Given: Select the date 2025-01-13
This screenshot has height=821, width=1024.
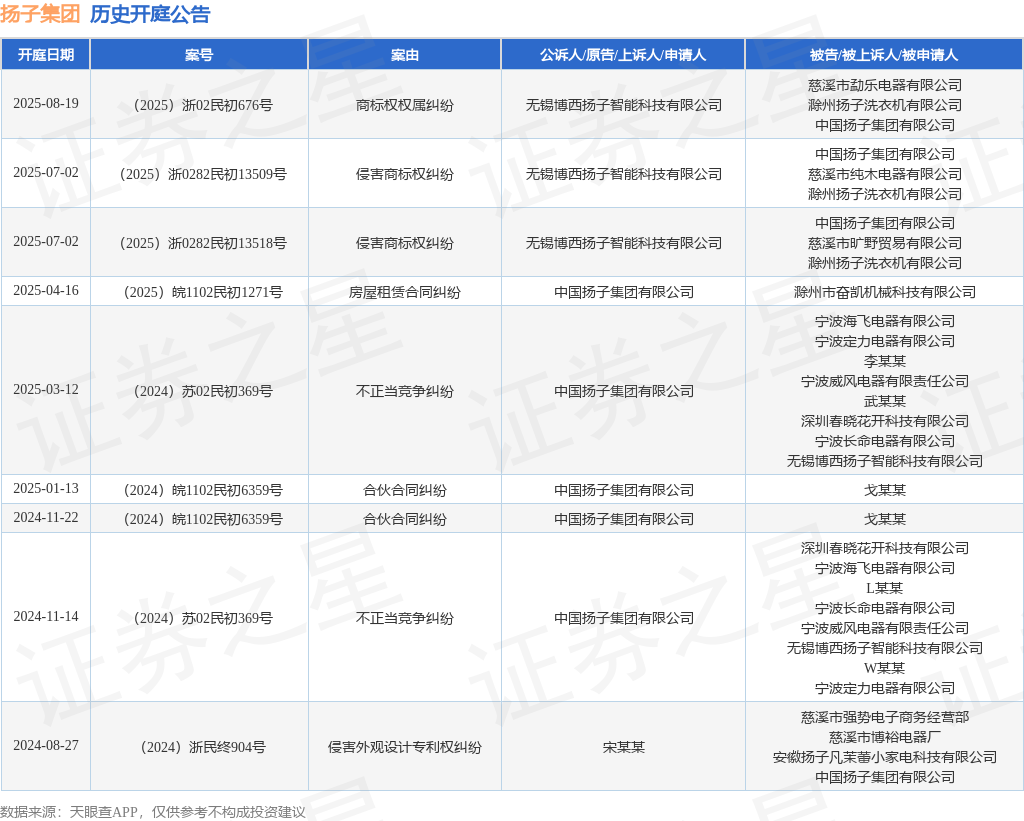Looking at the screenshot, I should coord(46,489).
